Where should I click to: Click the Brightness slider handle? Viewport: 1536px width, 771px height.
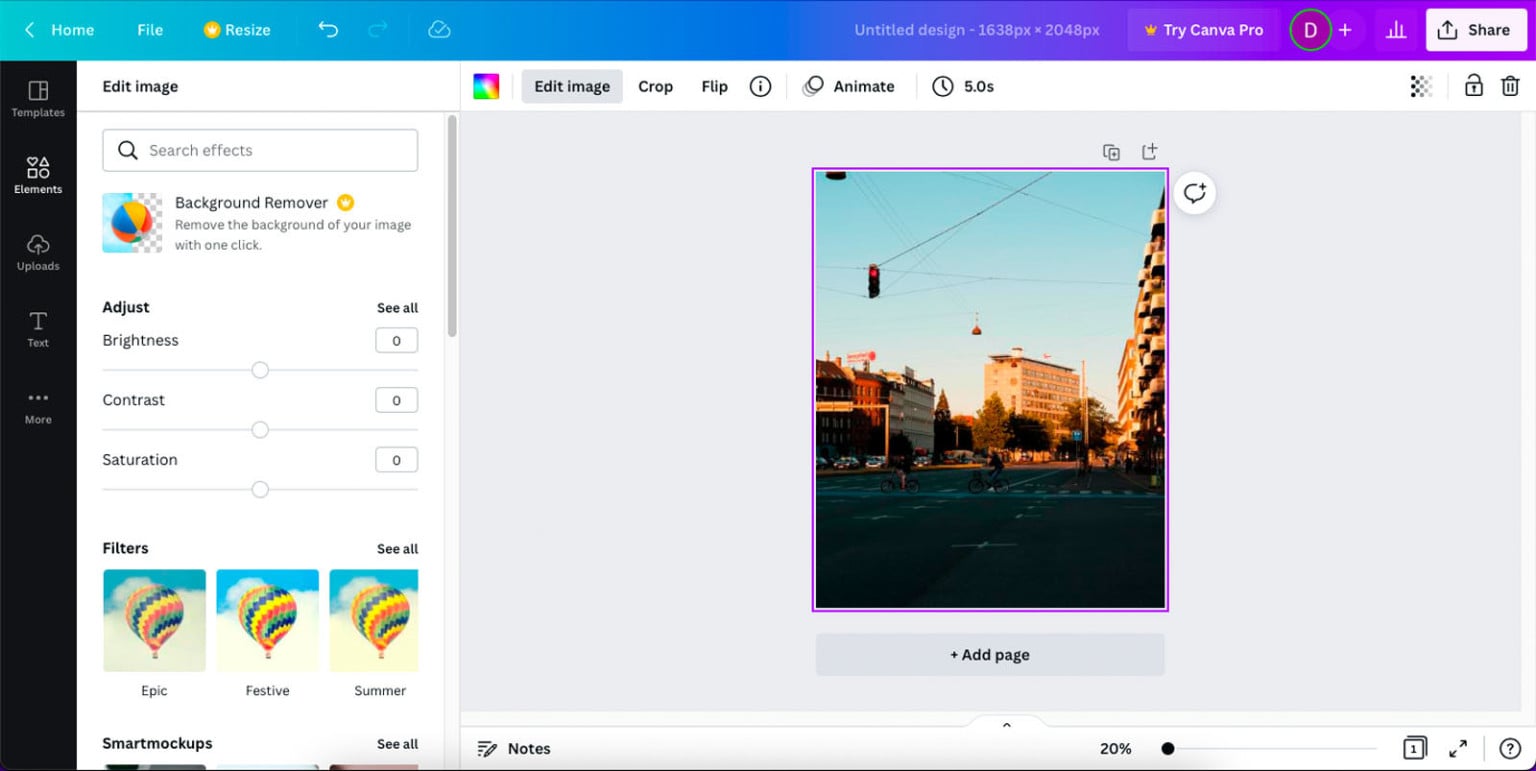[260, 370]
